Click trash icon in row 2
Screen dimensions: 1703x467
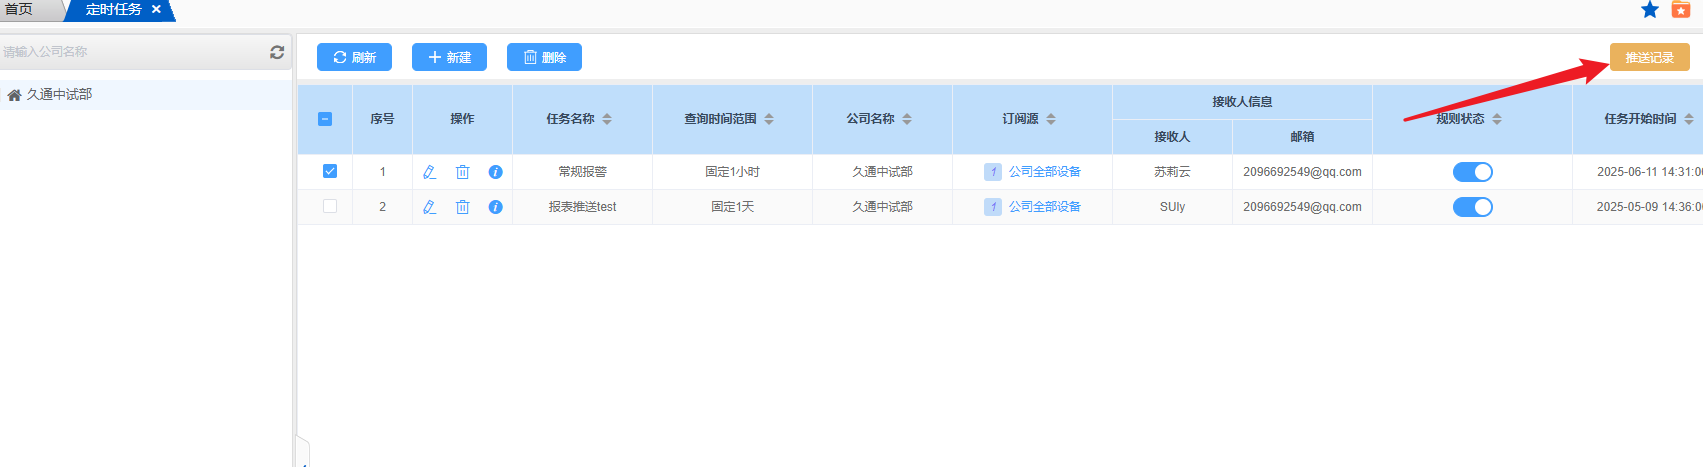pos(462,207)
